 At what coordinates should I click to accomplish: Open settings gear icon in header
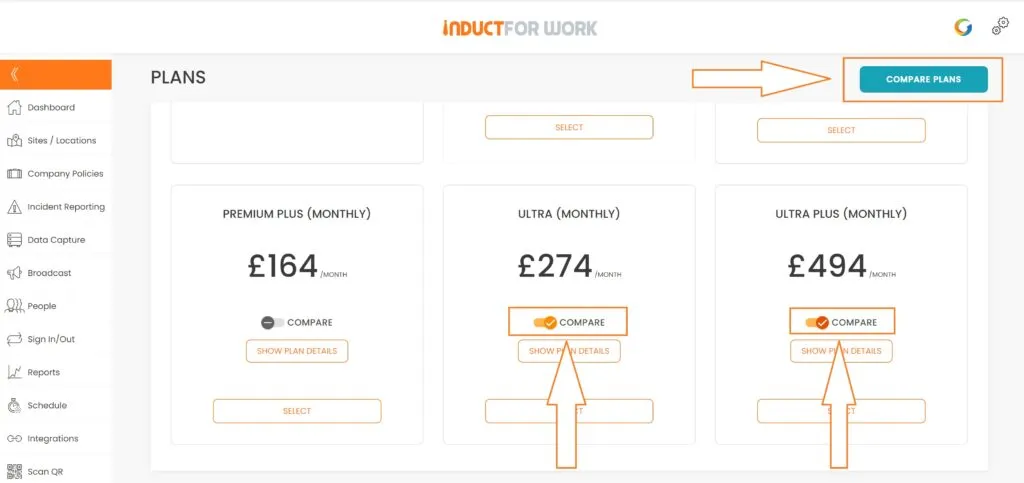pos(1000,27)
